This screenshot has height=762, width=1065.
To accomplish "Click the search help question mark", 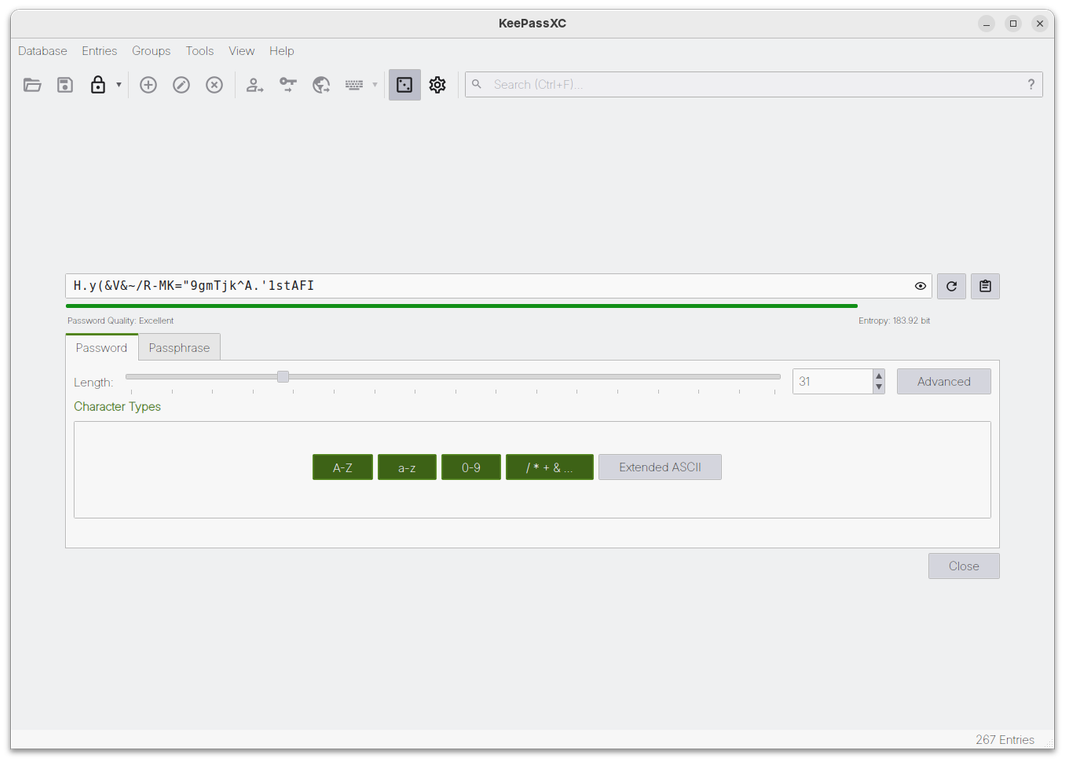I will [1031, 85].
